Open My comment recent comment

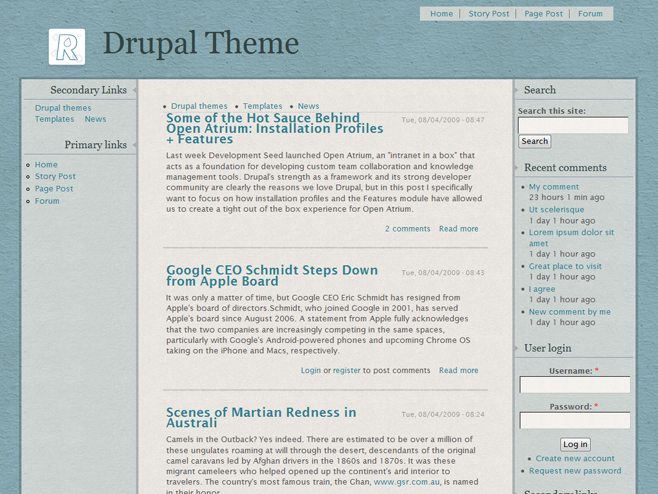554,187
